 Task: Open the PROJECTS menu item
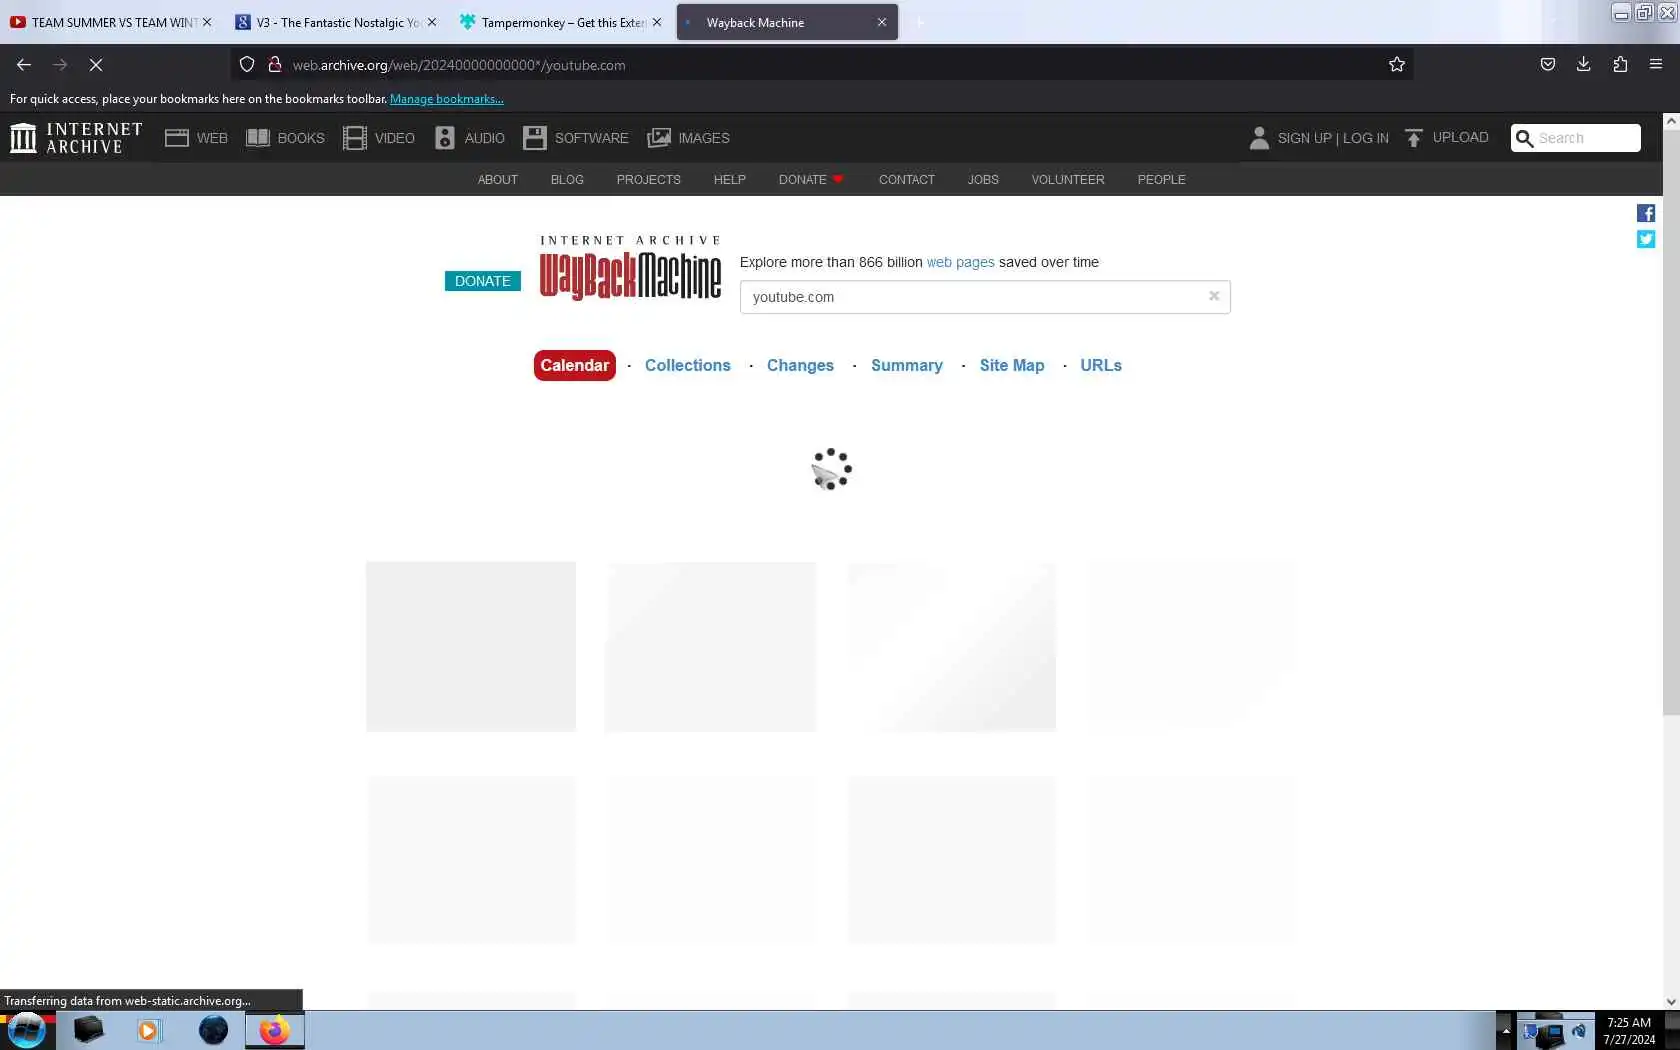point(649,180)
